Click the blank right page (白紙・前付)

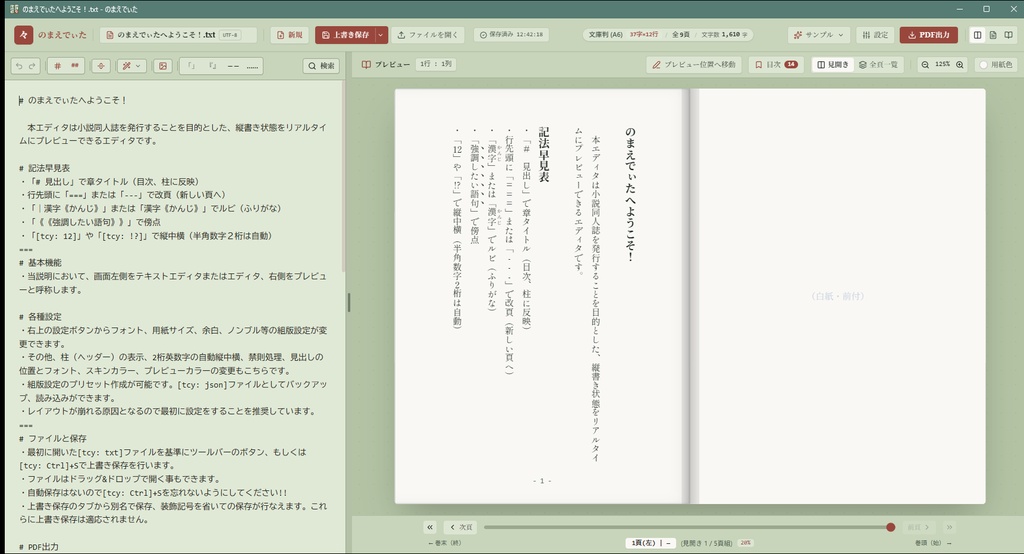[838, 296]
